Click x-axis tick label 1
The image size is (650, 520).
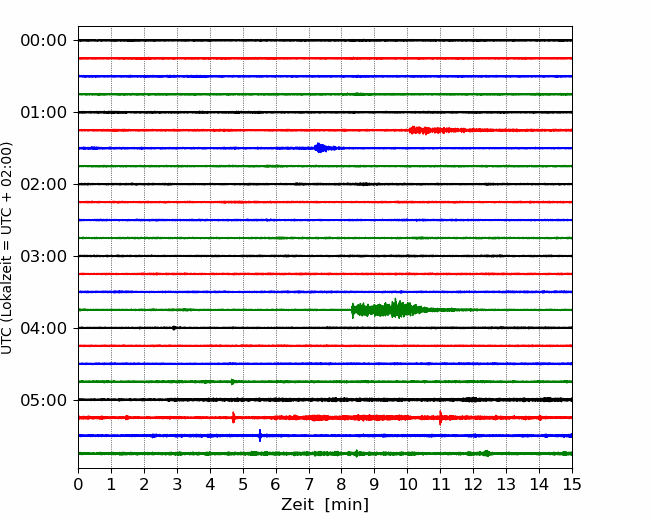(111, 484)
